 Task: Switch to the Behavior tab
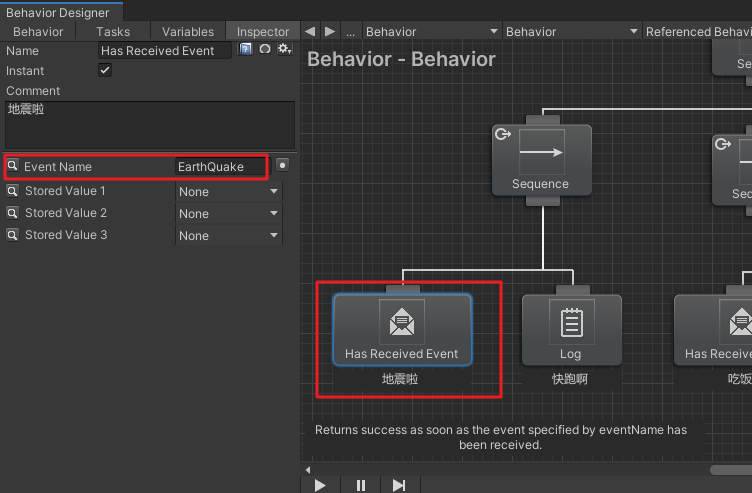38,32
